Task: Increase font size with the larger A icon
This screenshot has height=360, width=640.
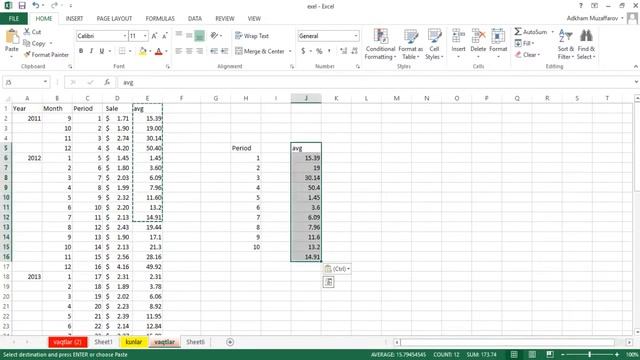Action: (x=154, y=36)
